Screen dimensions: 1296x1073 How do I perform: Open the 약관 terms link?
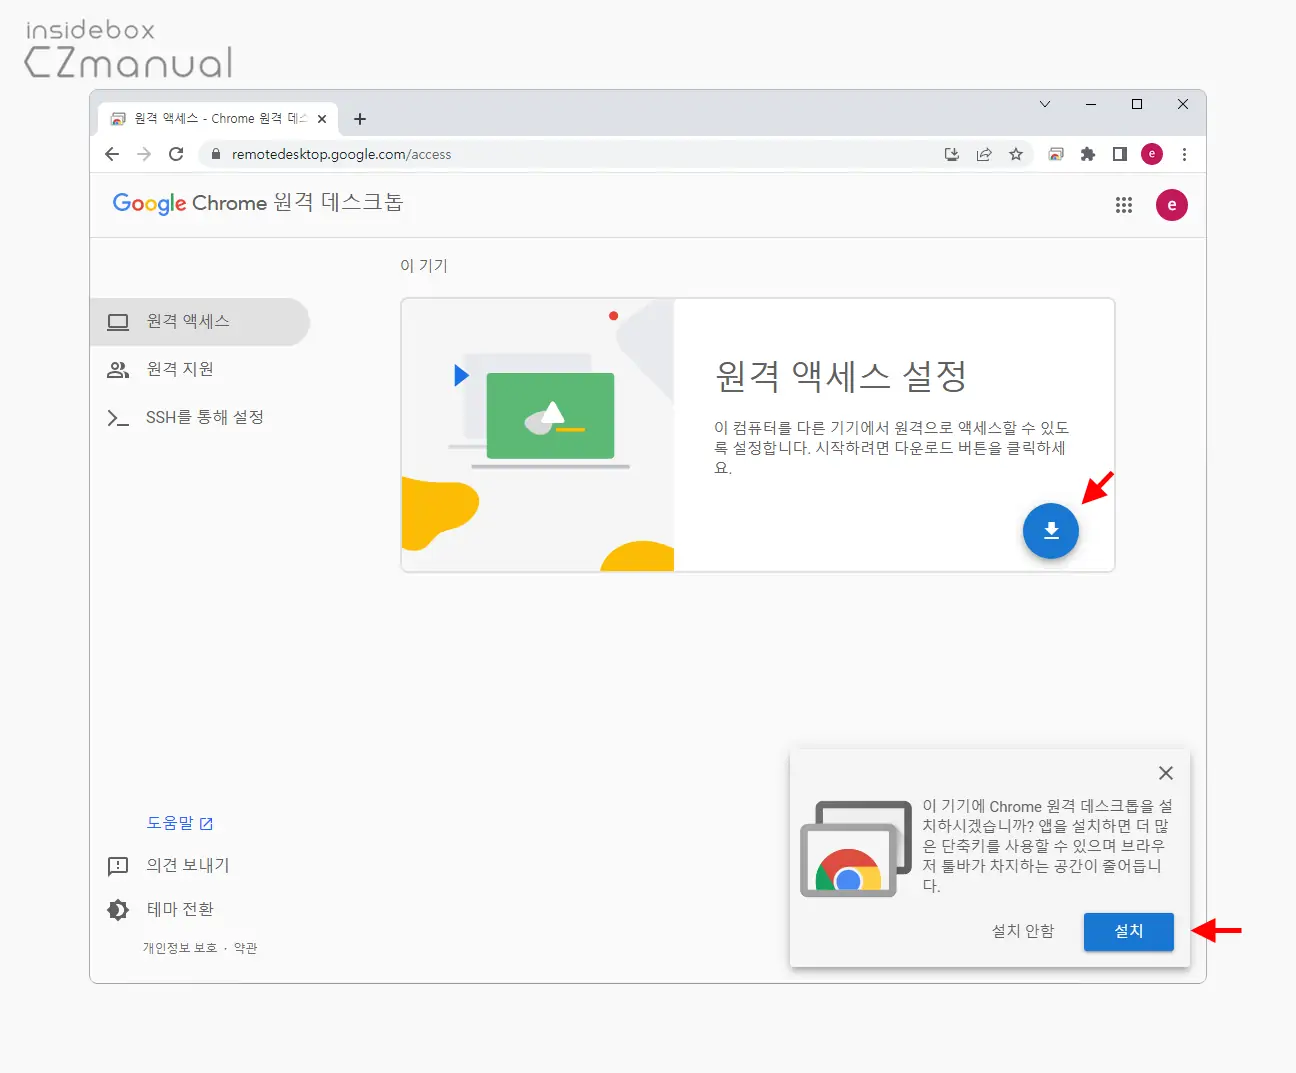click(x=246, y=948)
